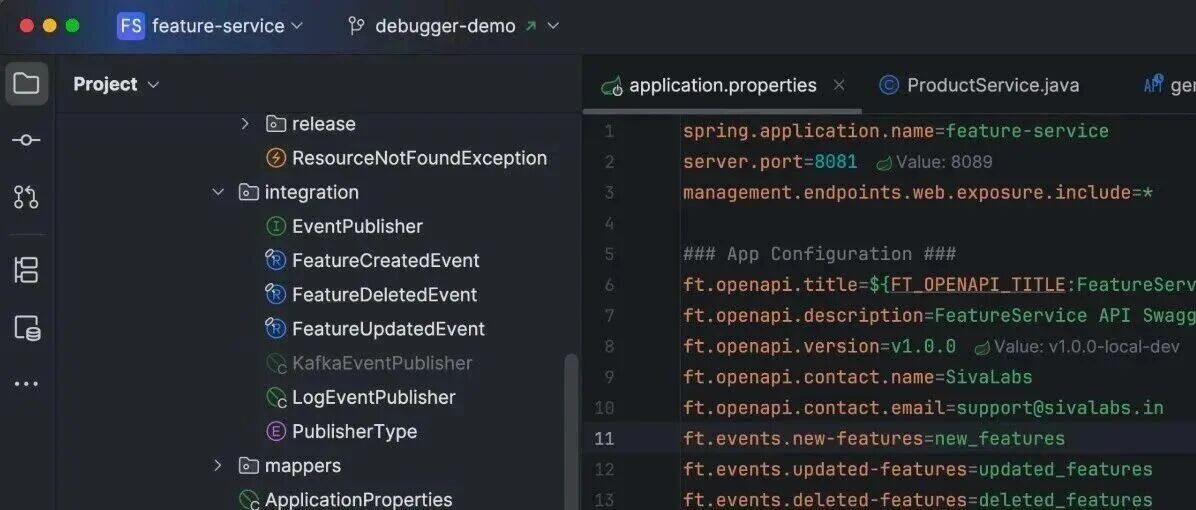Click the 'Value: v1.0.0-local-dev' inlay hint
1196x510 pixels.
click(1087, 347)
